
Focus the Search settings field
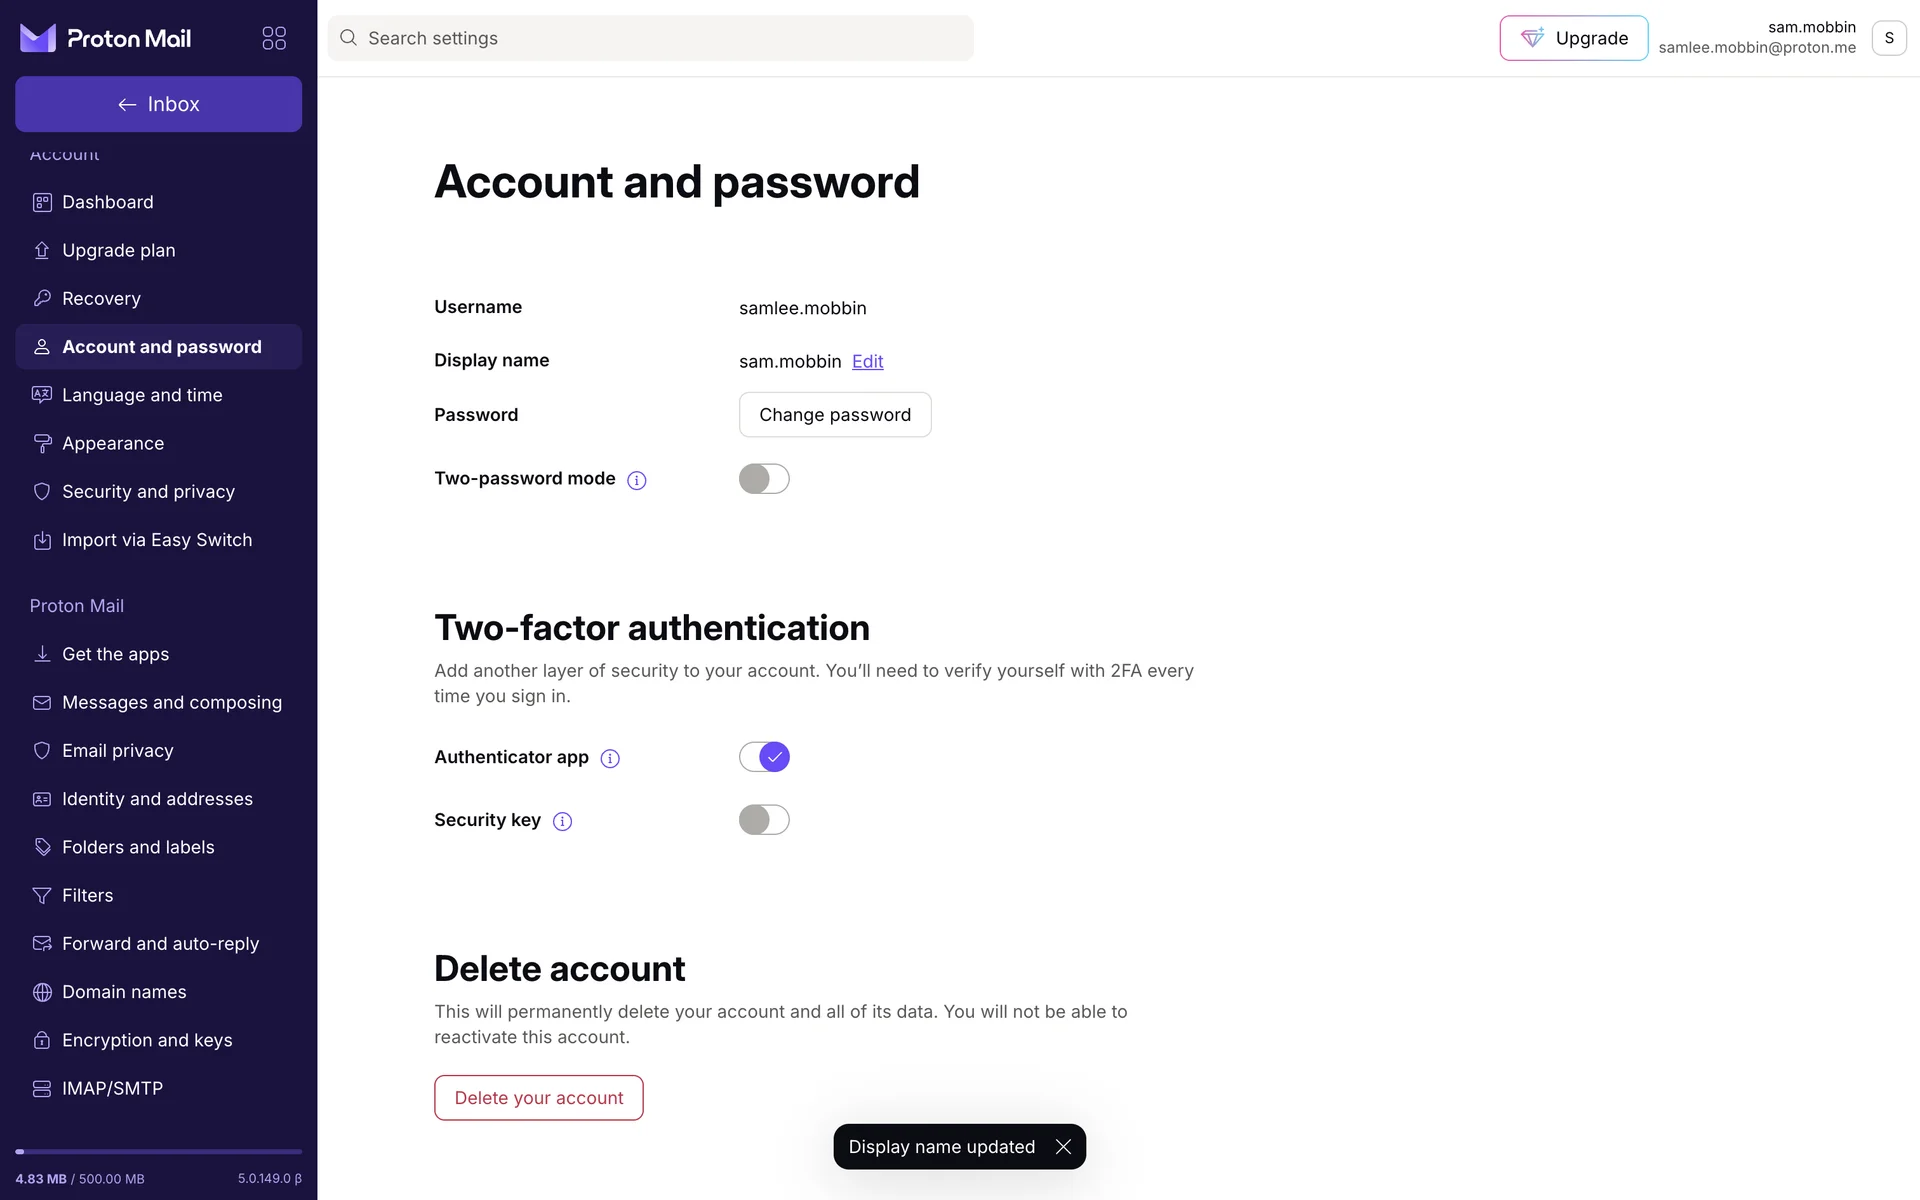tap(660, 38)
